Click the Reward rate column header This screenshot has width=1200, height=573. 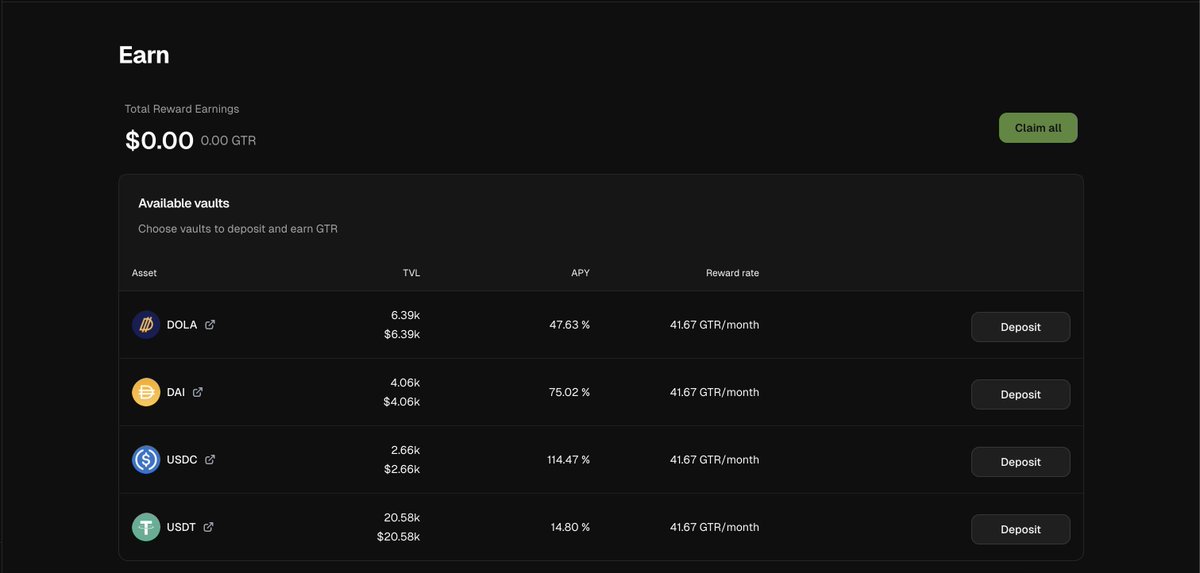click(732, 273)
